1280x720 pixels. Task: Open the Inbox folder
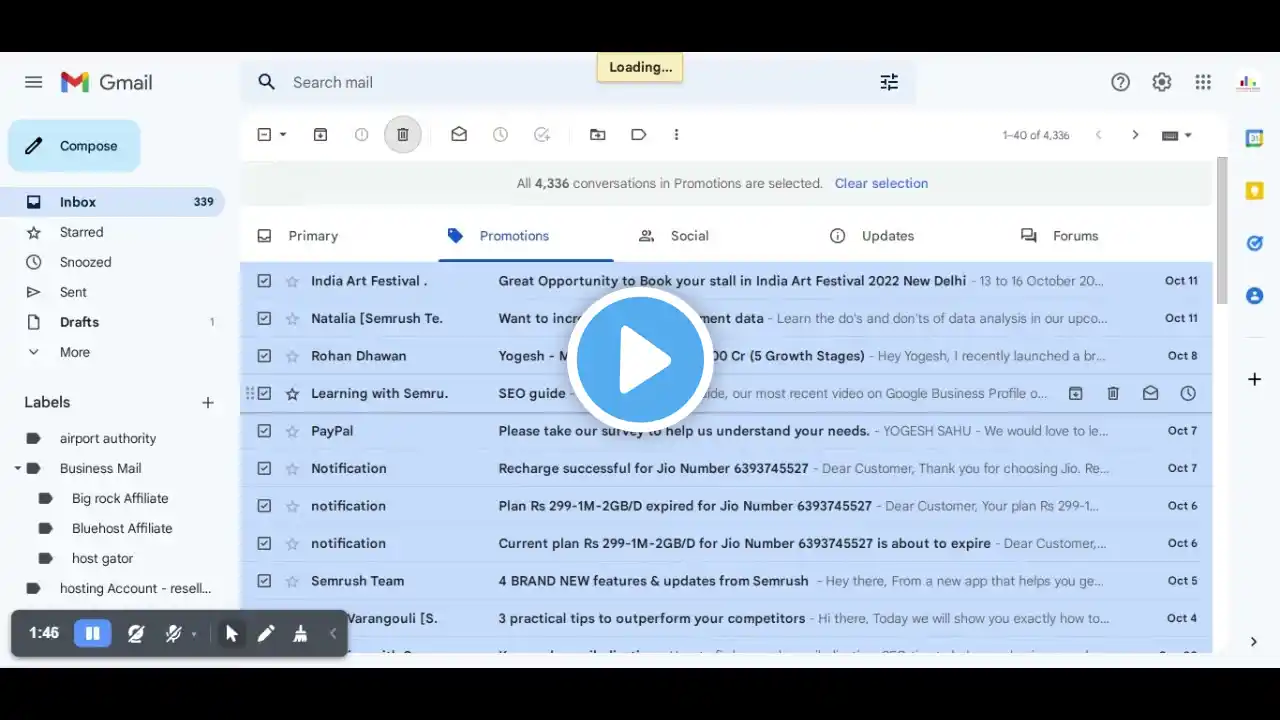tap(112, 202)
